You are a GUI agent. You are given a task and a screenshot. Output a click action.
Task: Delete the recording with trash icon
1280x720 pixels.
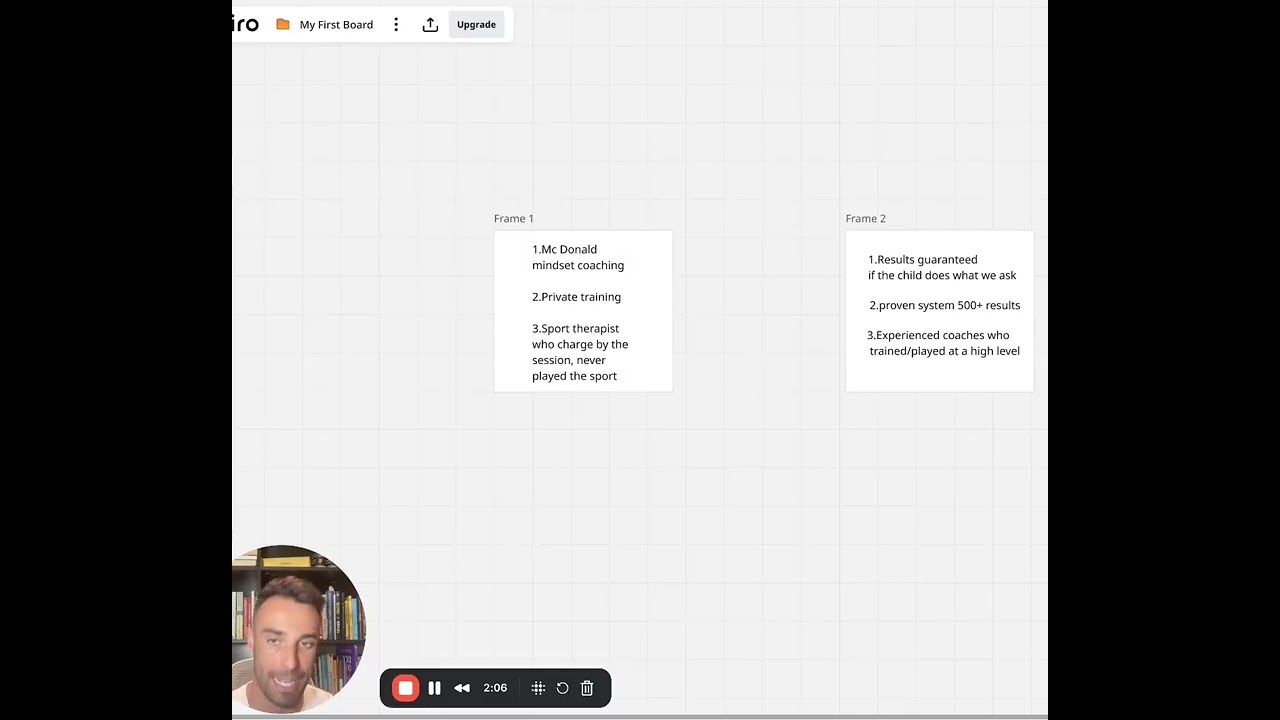click(x=587, y=688)
